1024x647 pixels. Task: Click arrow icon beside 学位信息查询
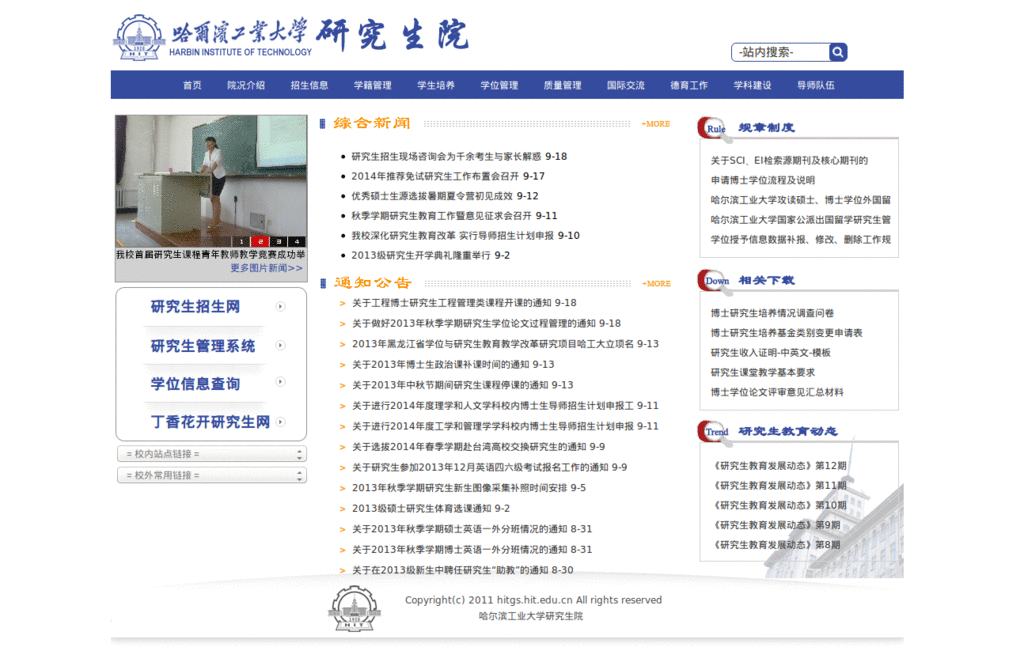280,382
